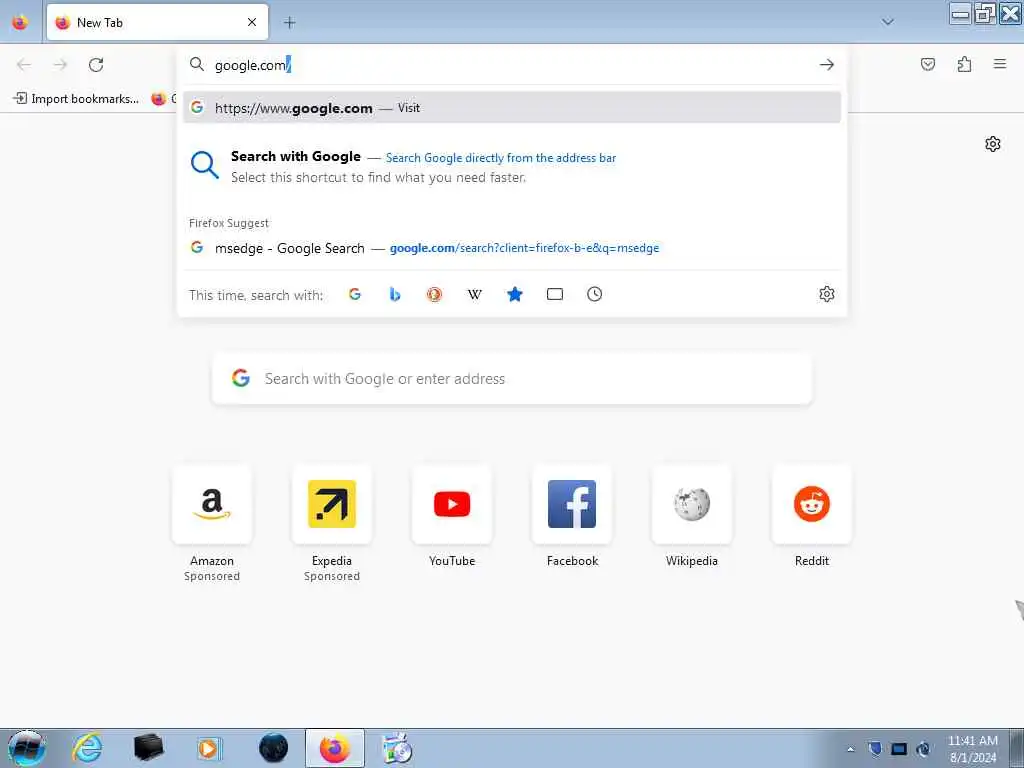This screenshot has height=768, width=1024.
Task: Show hidden system tray icons
Action: tap(850, 749)
